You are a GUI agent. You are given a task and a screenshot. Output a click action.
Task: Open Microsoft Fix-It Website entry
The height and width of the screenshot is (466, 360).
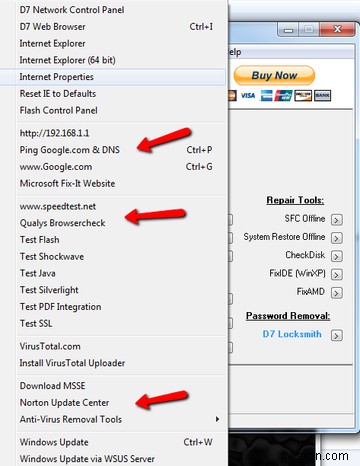coord(113,183)
